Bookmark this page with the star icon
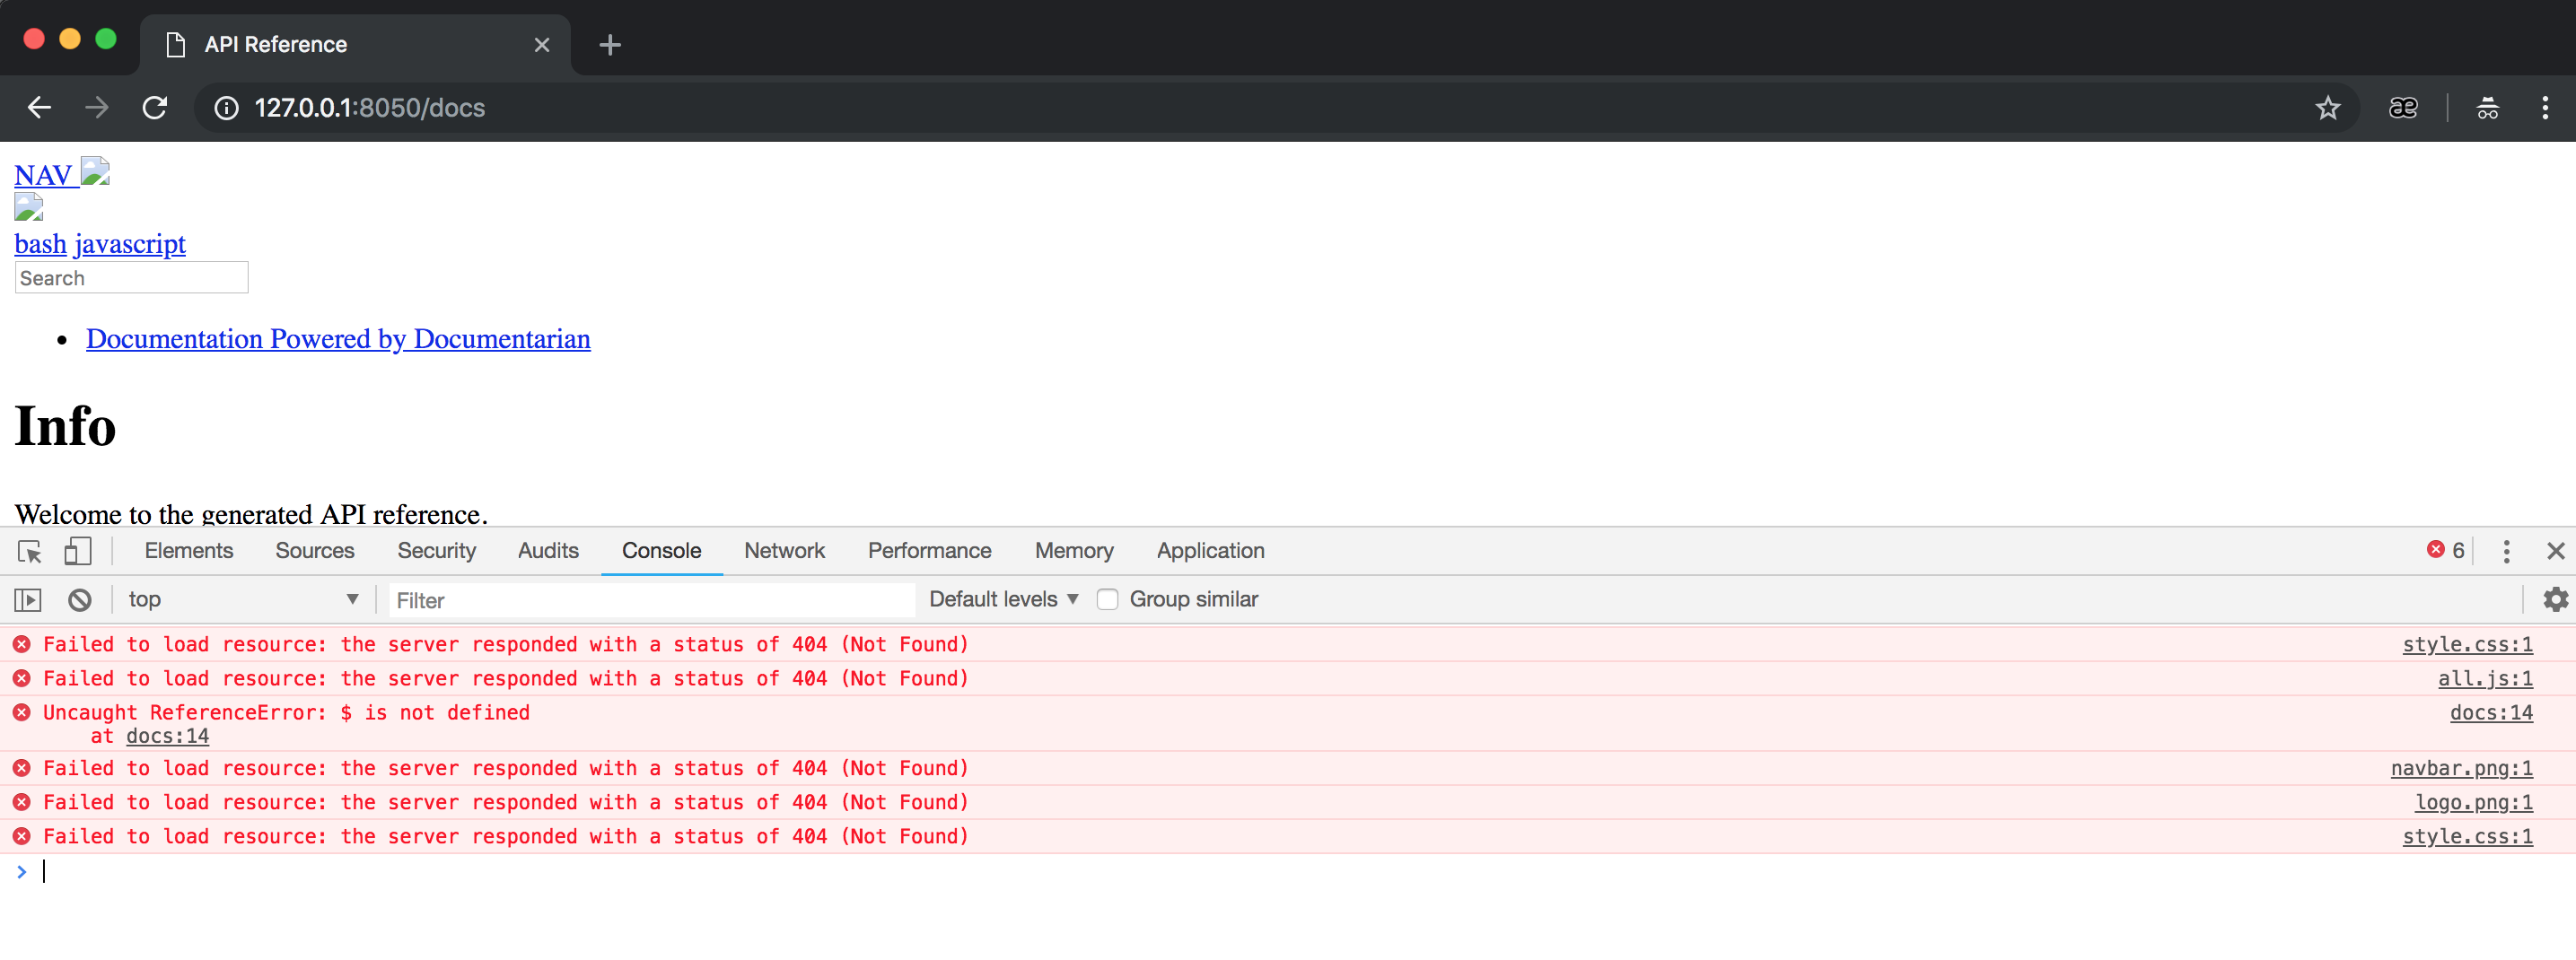The height and width of the screenshot is (960, 2576). point(2327,108)
